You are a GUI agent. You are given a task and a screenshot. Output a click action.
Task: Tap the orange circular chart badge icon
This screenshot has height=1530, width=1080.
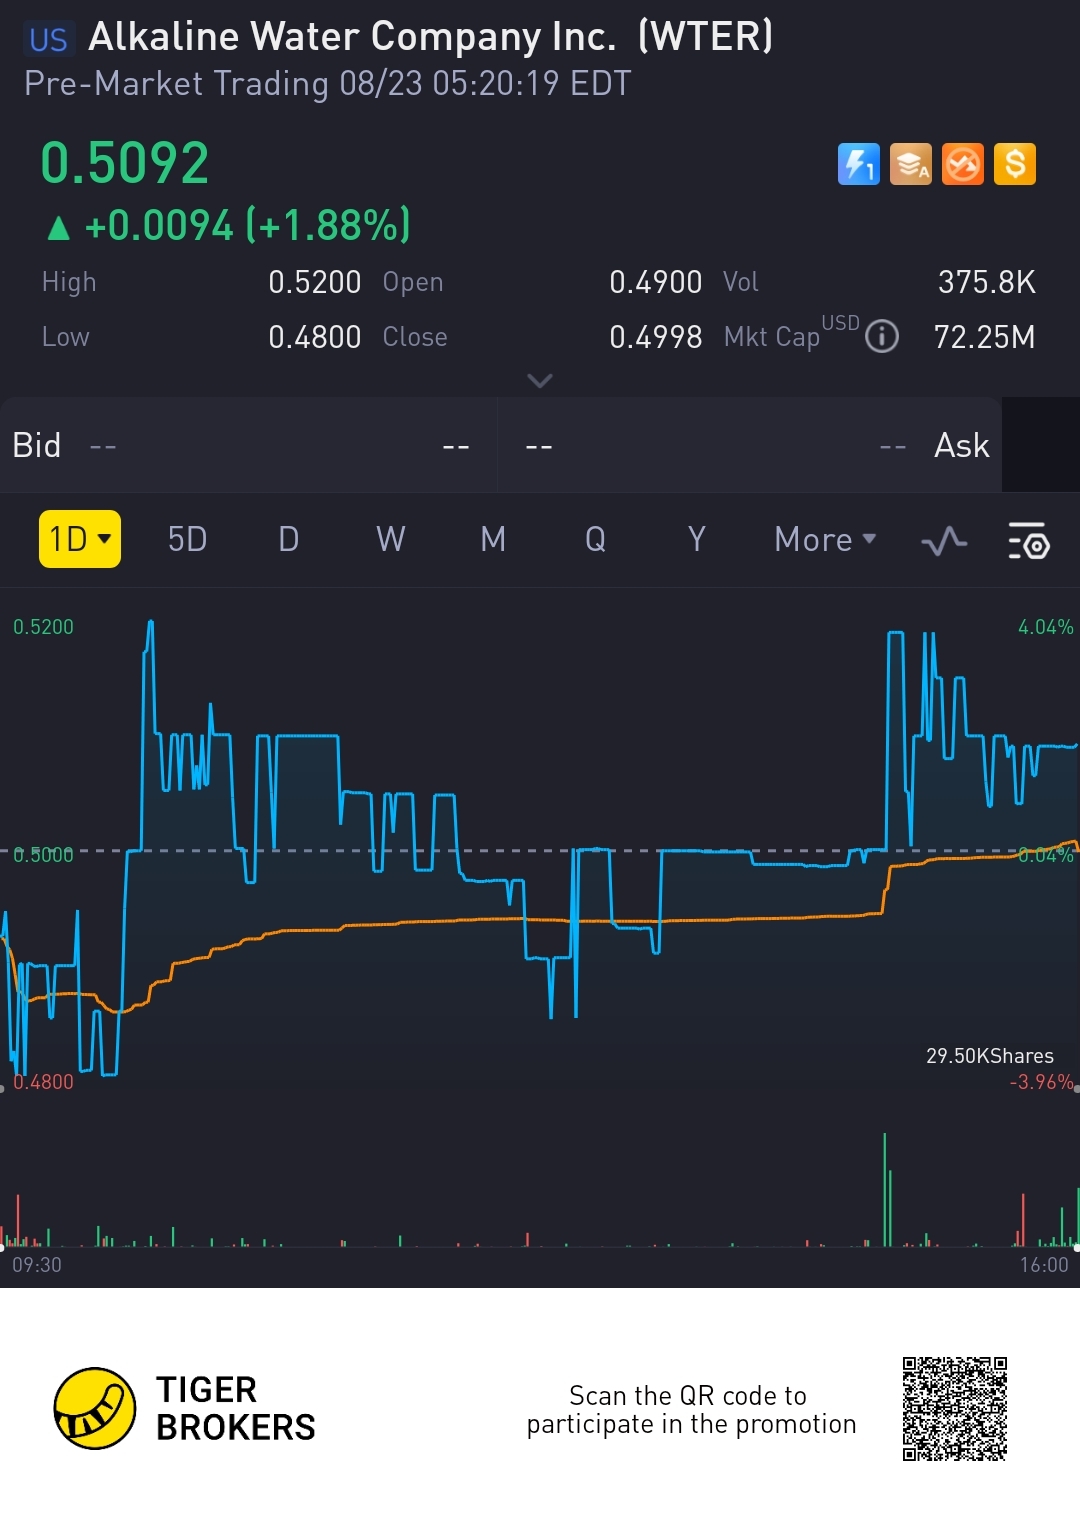pos(962,164)
